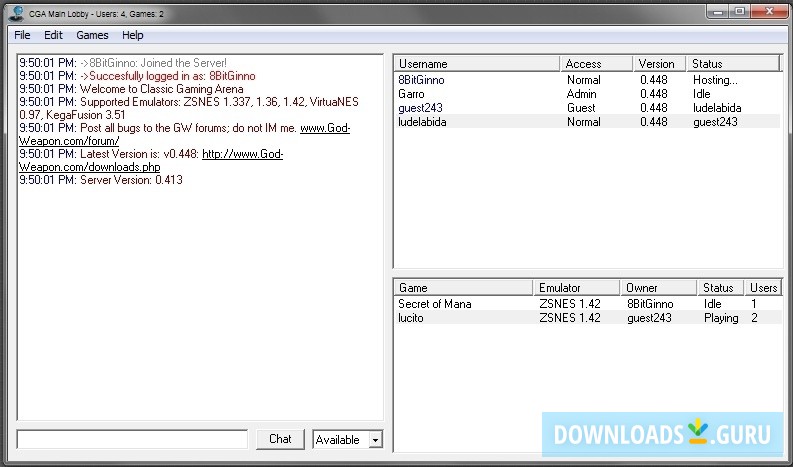Click the Succesfully logged in message
793x467 pixels.
pyautogui.click(x=137, y=76)
